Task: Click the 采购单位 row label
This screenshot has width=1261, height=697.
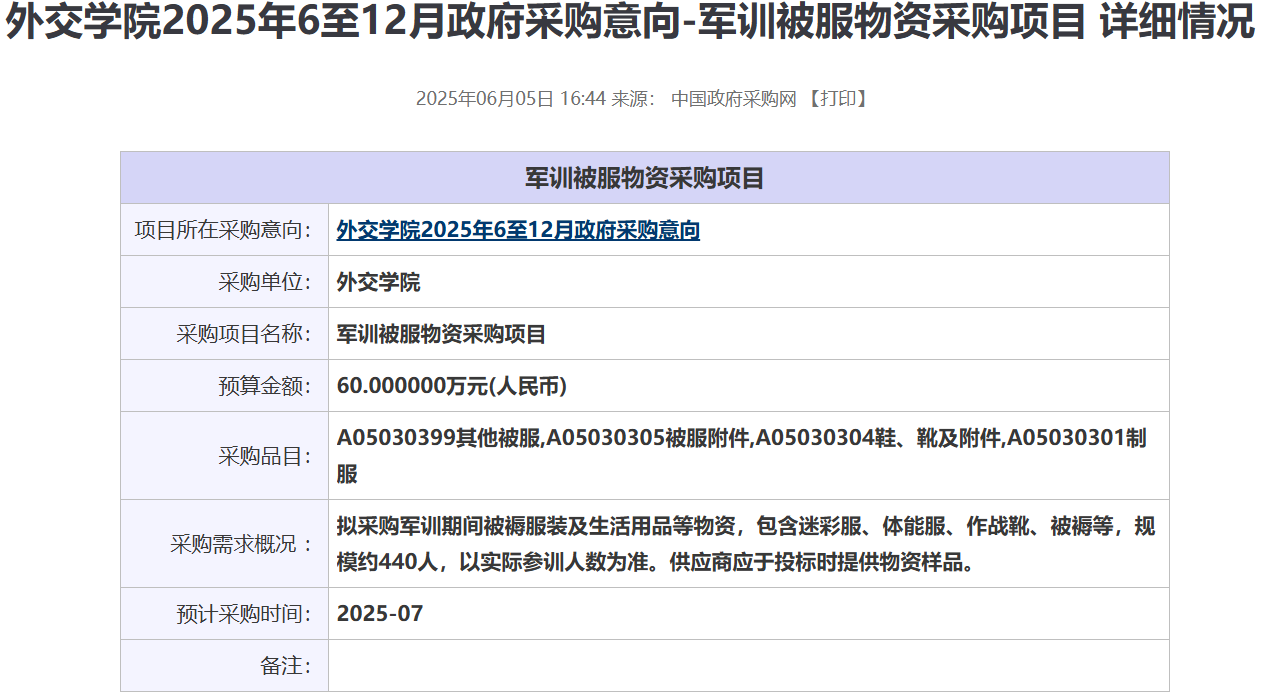Action: click(264, 282)
